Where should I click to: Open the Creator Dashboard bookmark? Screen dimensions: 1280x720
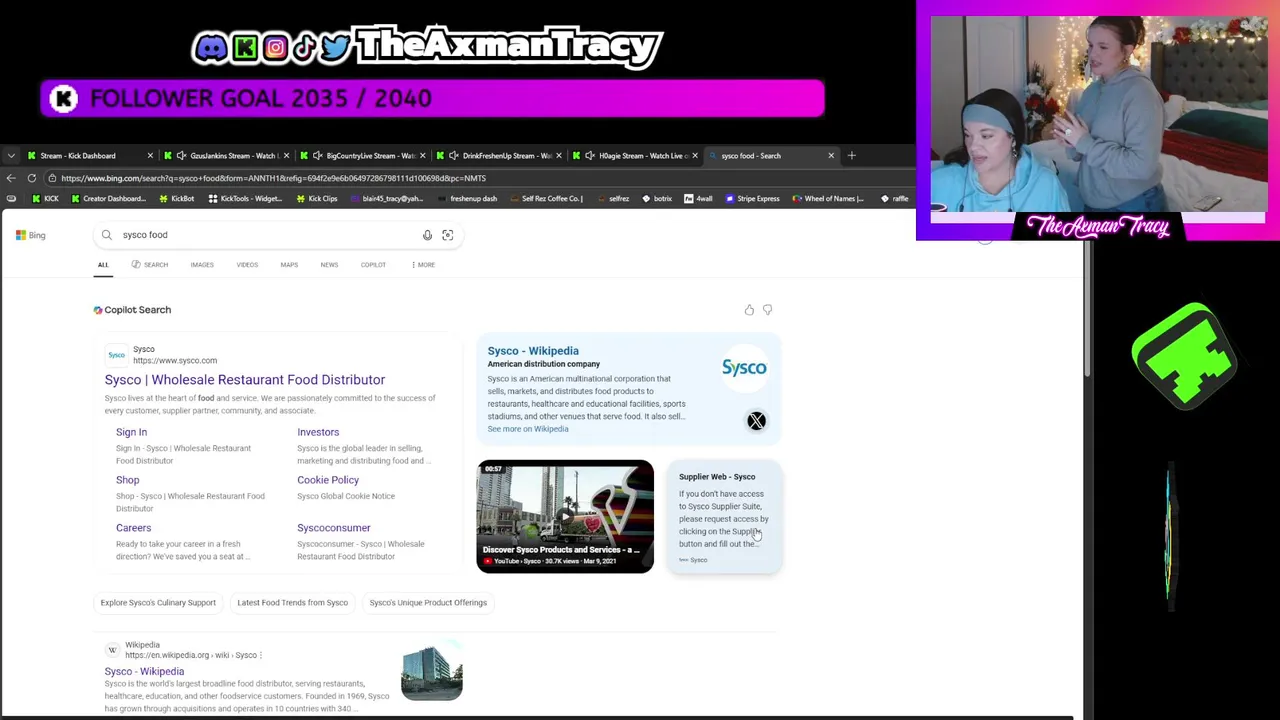click(108, 198)
